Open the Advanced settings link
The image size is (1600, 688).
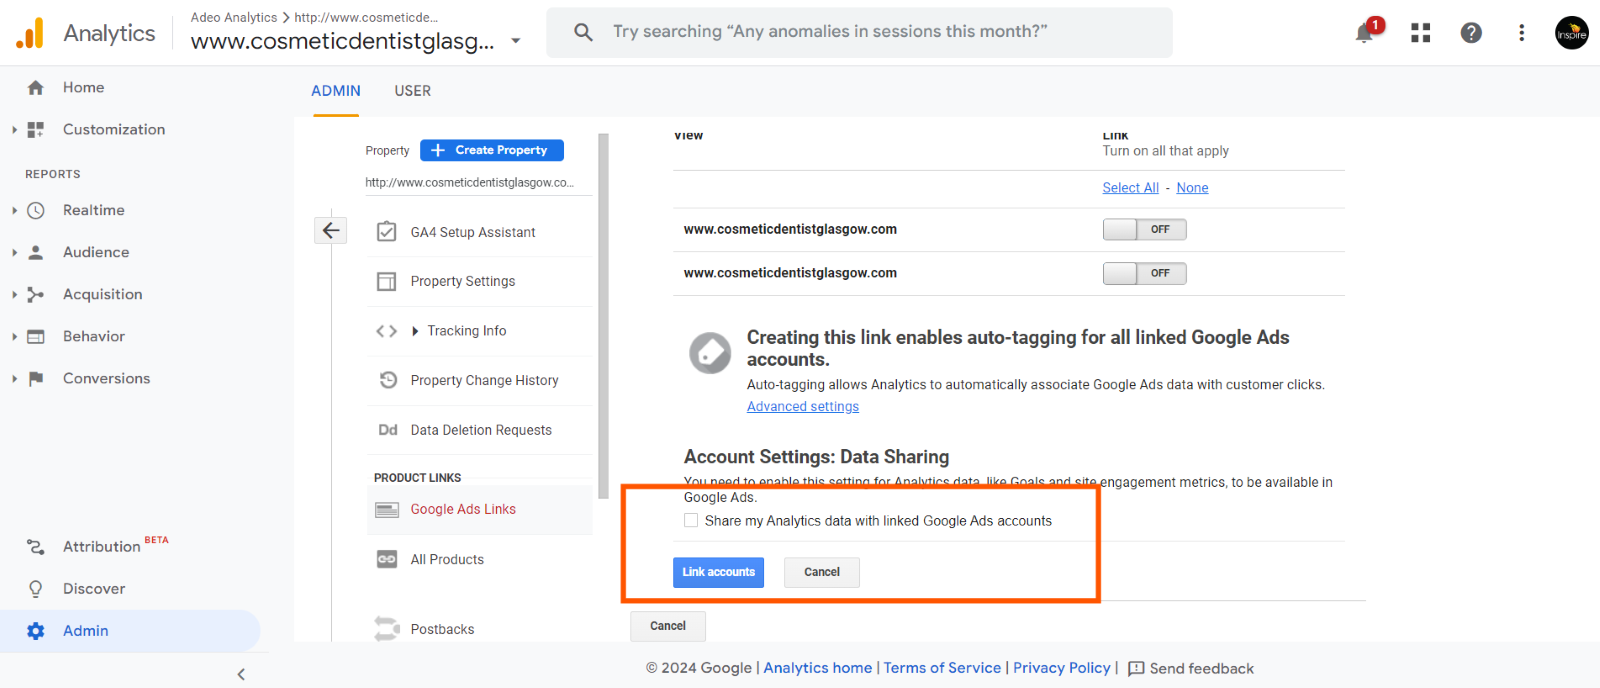click(803, 406)
